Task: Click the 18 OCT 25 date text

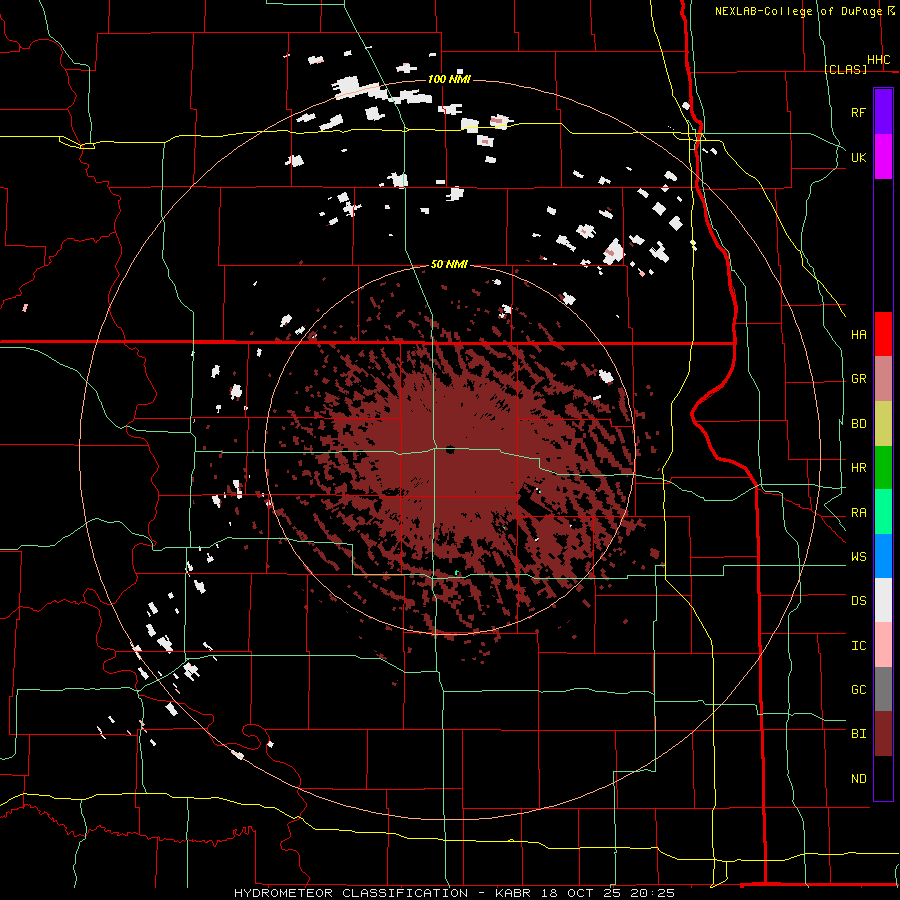Action: (583, 893)
